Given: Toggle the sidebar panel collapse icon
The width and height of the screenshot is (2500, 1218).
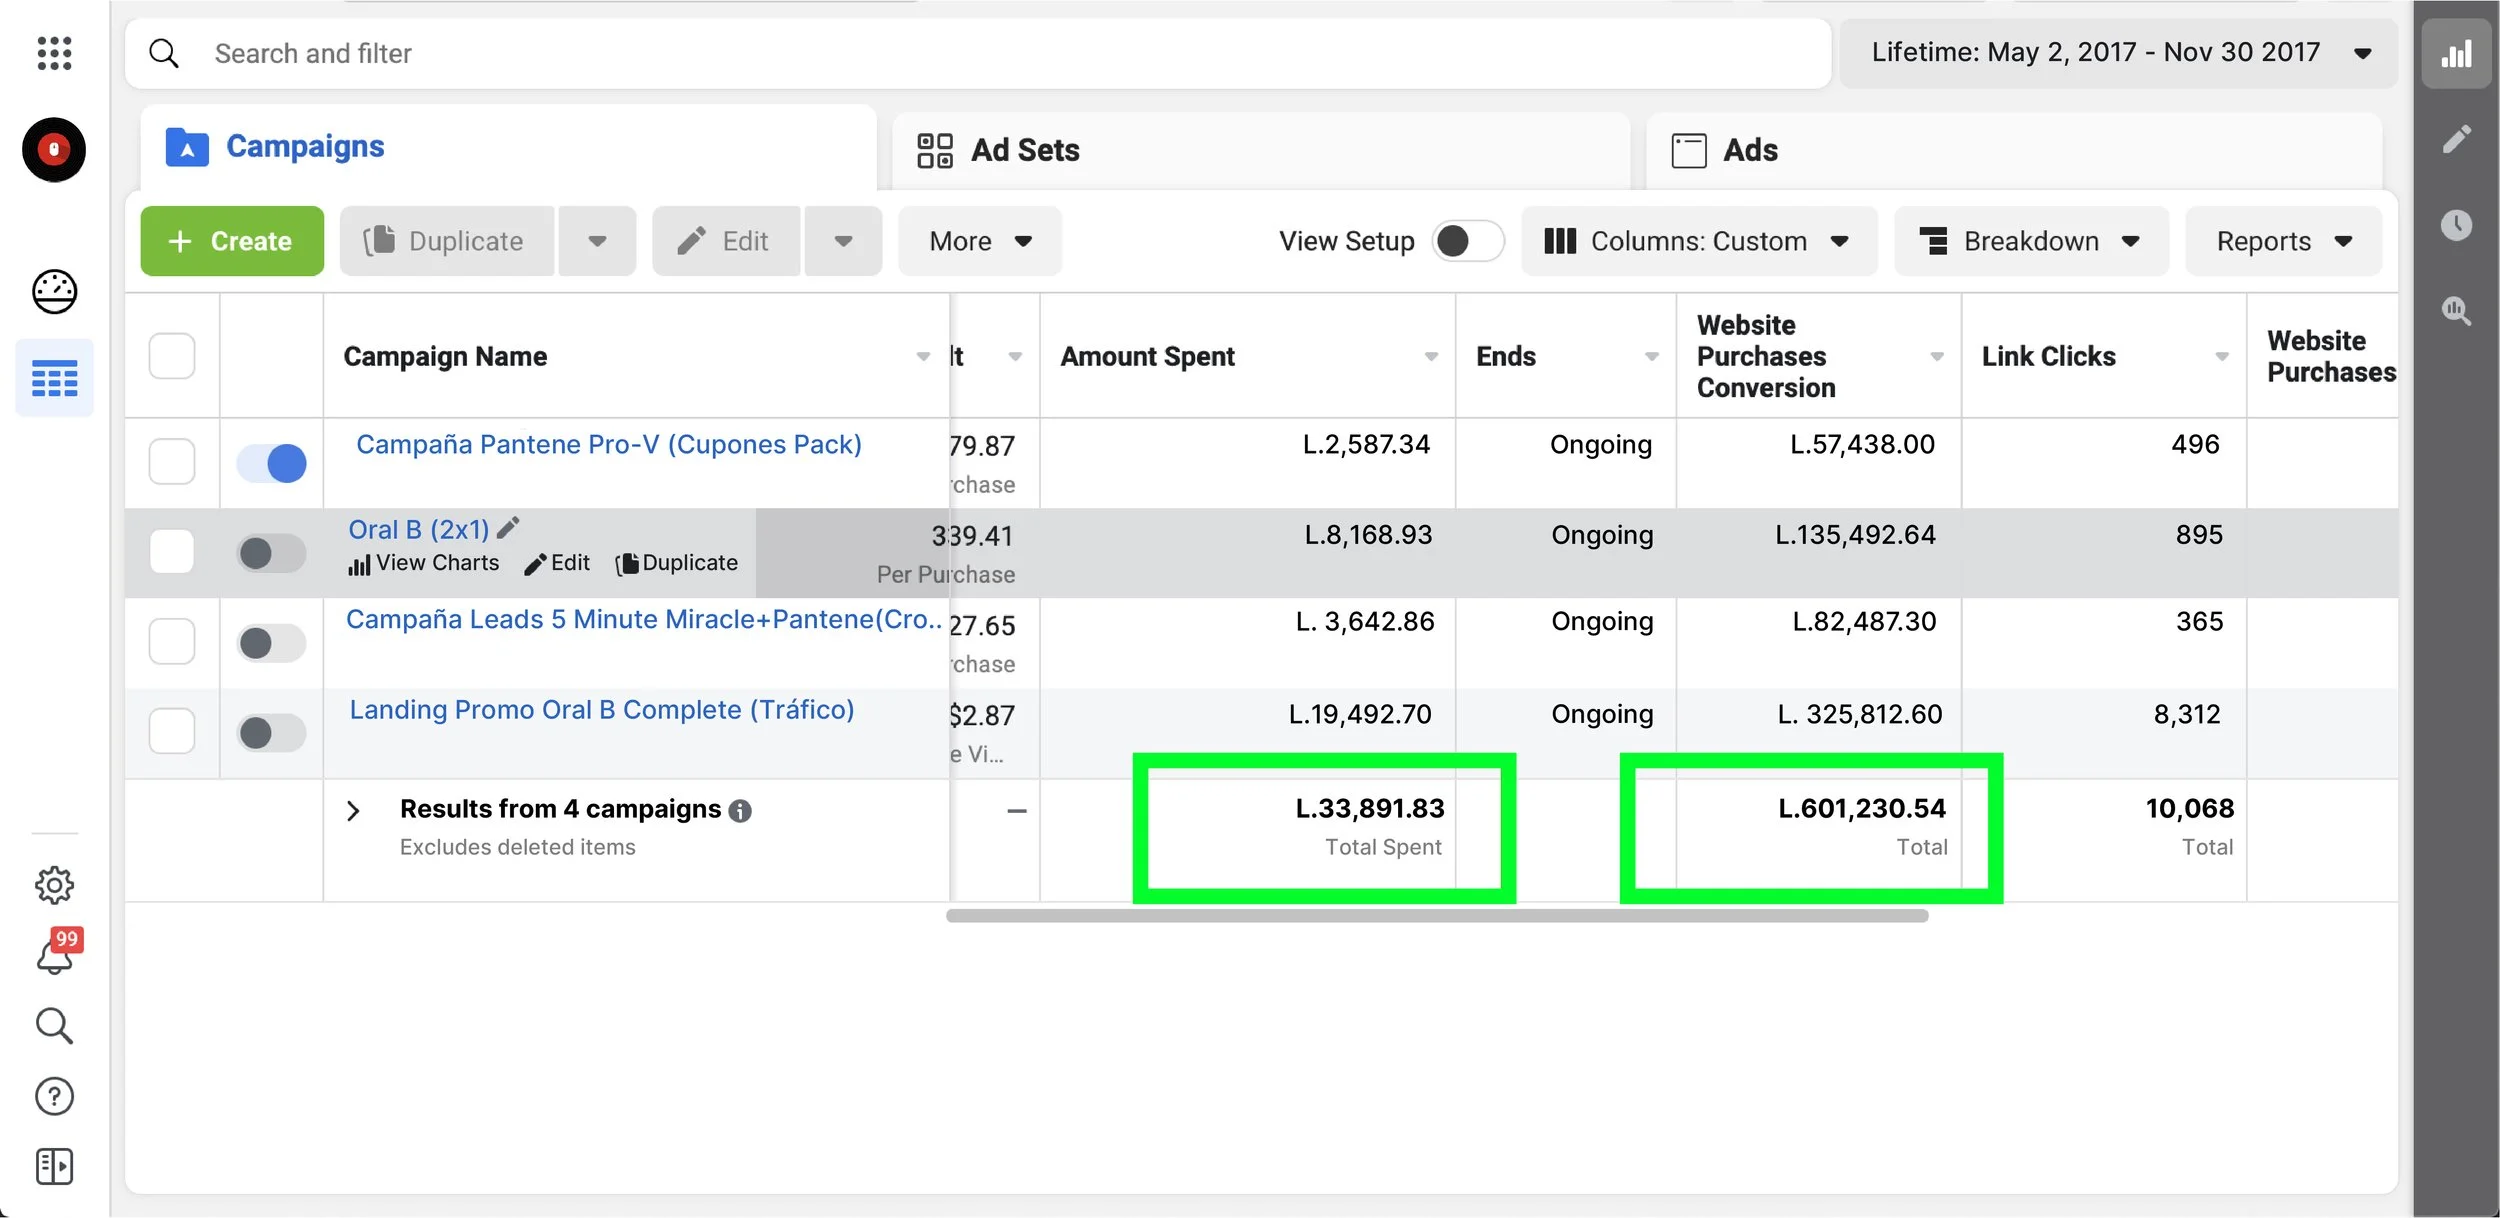Looking at the screenshot, I should [x=54, y=1166].
